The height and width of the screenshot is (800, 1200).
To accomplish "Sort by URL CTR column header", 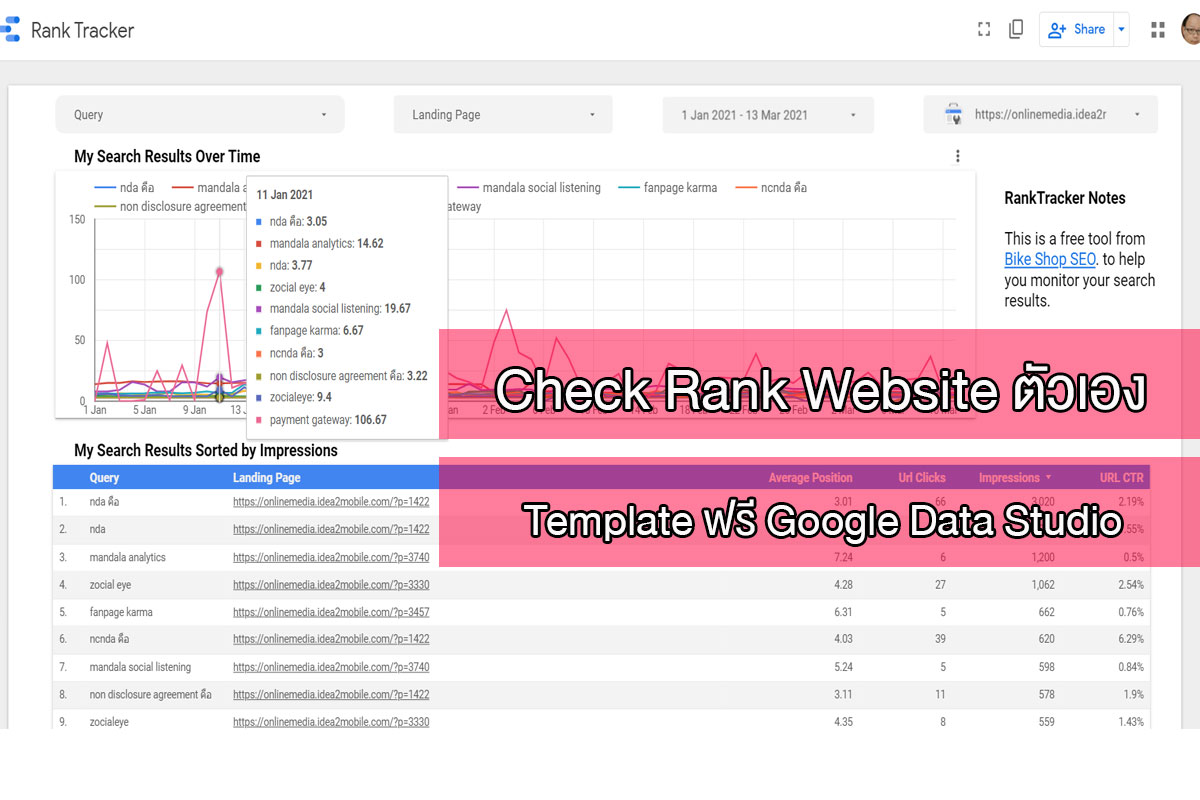I will (x=1122, y=478).
